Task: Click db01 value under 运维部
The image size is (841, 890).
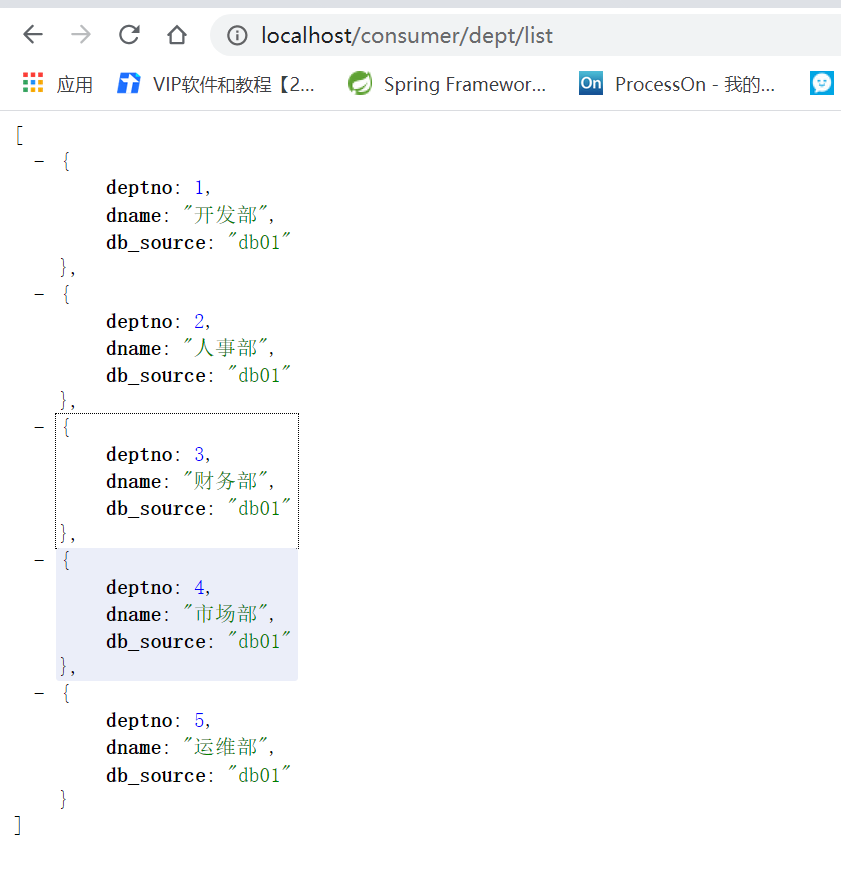Action: tap(259, 775)
